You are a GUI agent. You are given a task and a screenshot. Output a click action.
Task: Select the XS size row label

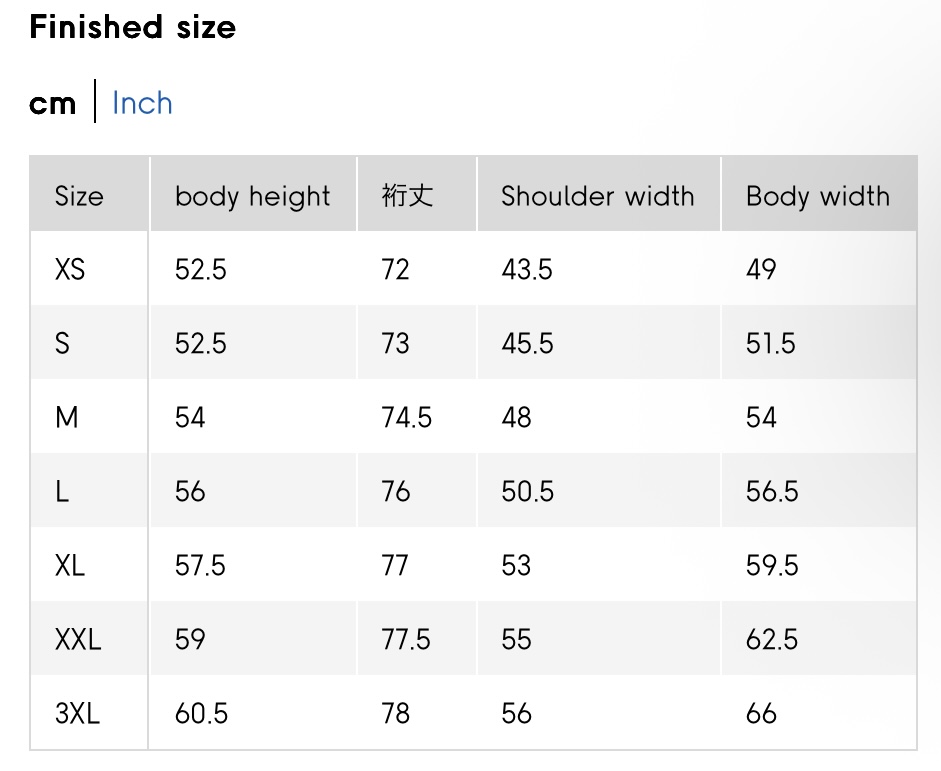[x=70, y=270]
